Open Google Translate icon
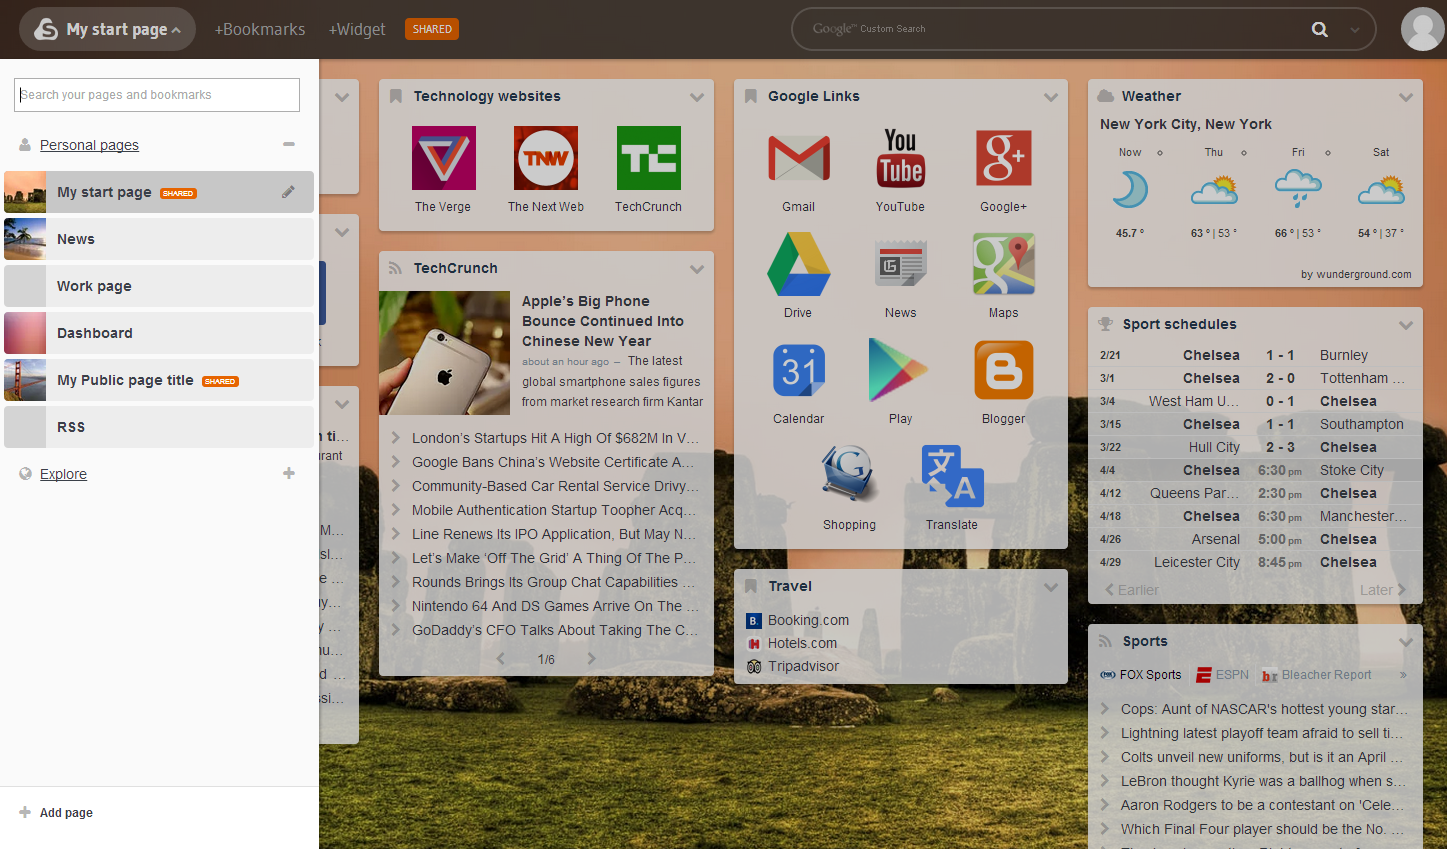The height and width of the screenshot is (849, 1447). 951,475
